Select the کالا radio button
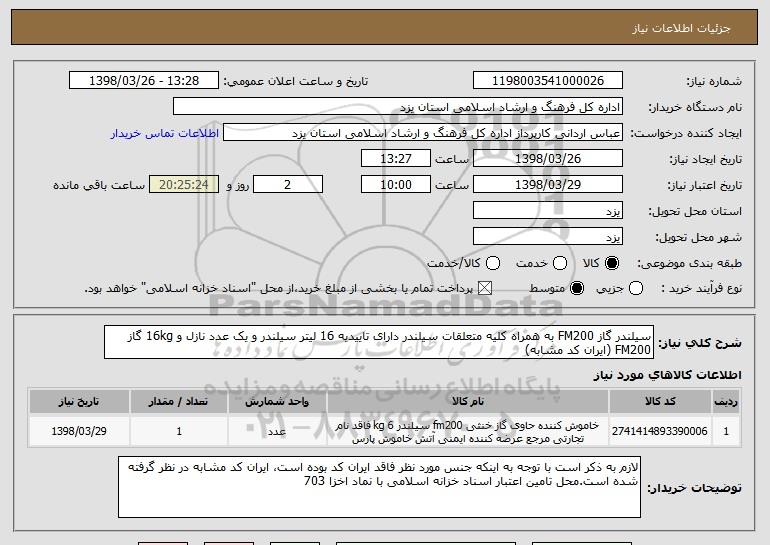 pos(612,263)
